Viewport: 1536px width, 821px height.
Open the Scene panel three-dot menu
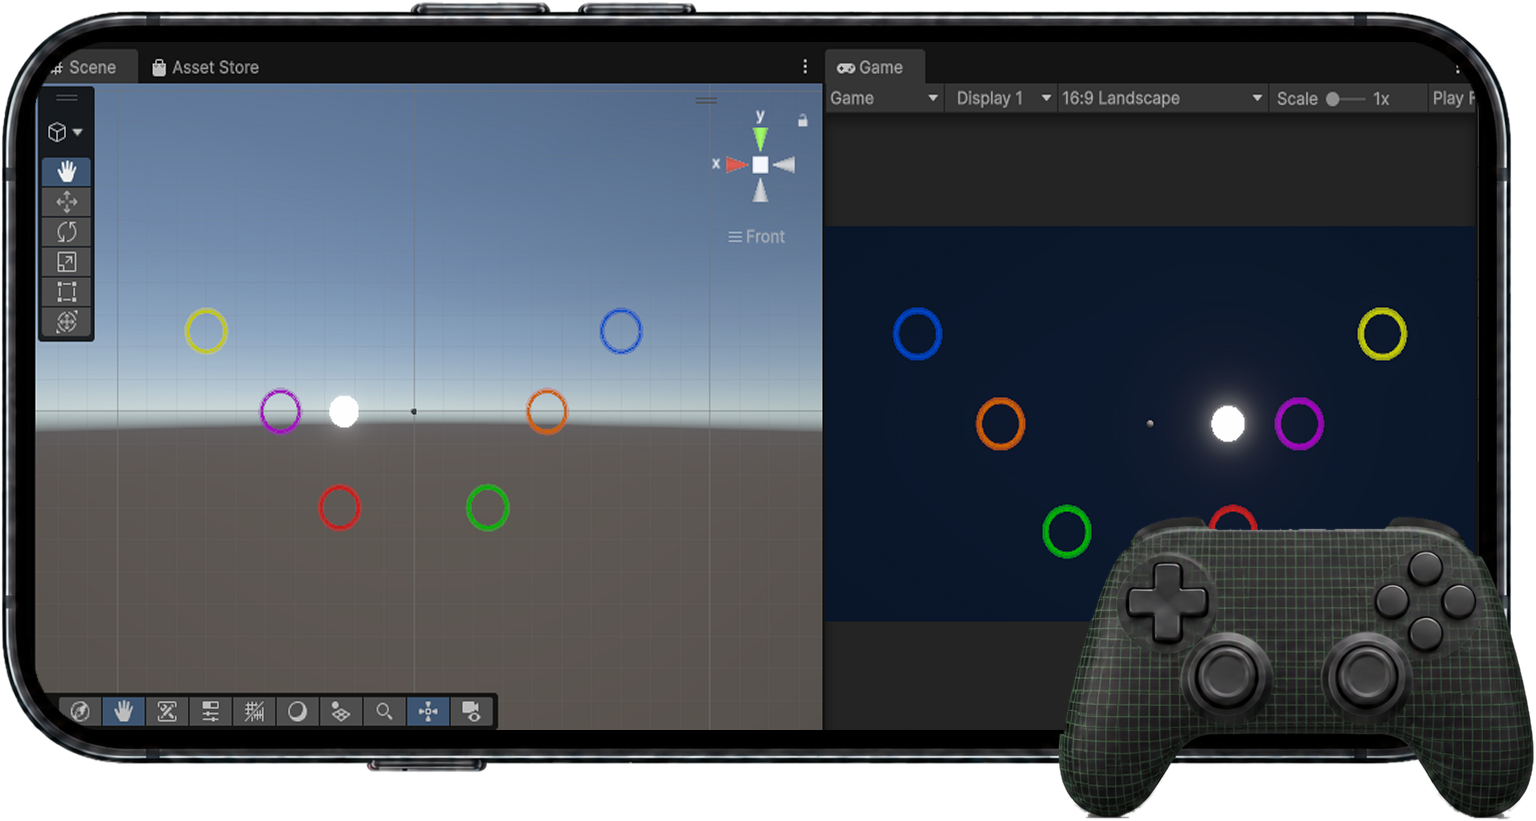click(805, 66)
